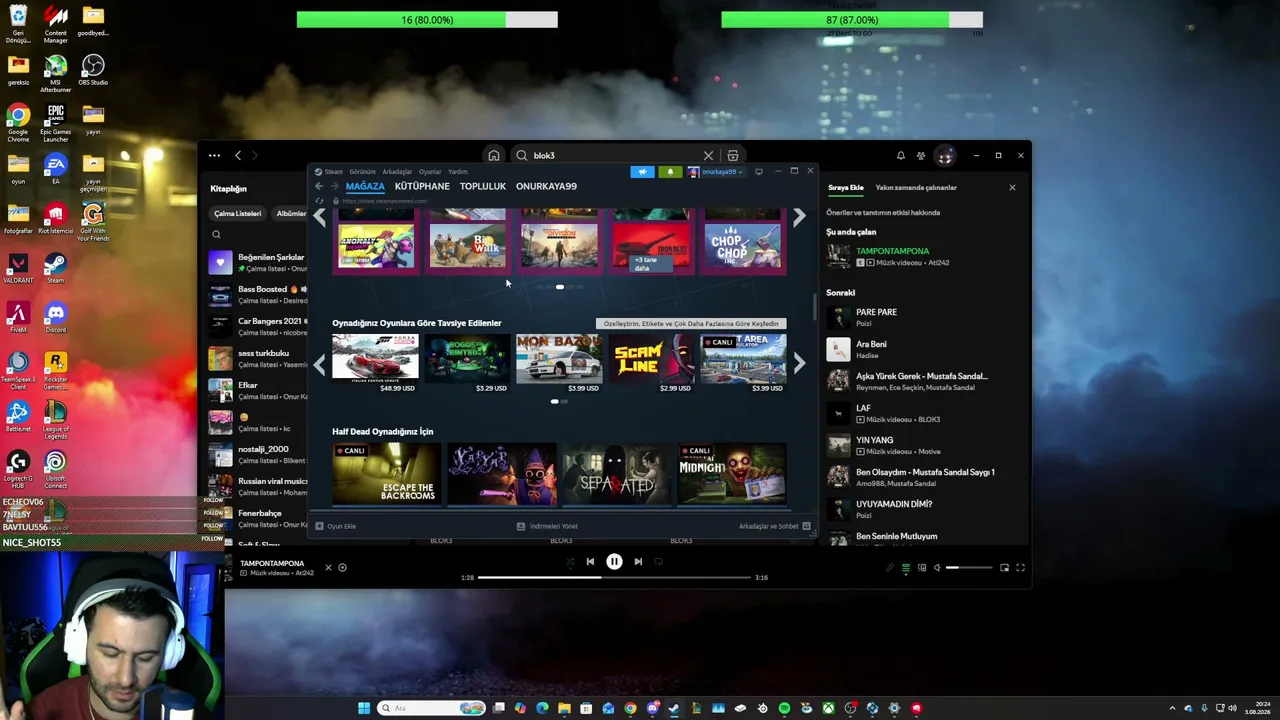1280x720 pixels.
Task: Toggle the Spotify queue view icon
Action: point(906,568)
